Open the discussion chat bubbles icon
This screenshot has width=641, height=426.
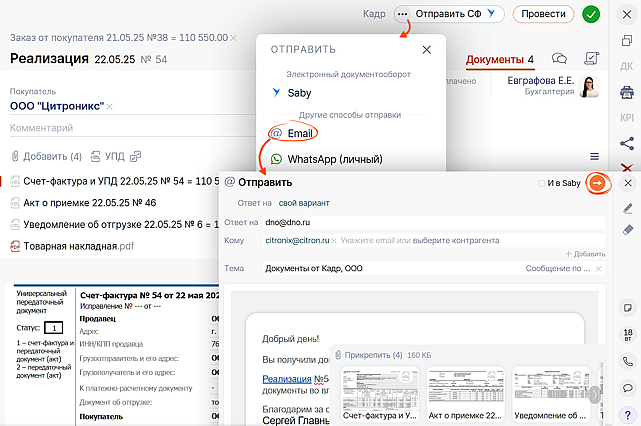pos(560,59)
